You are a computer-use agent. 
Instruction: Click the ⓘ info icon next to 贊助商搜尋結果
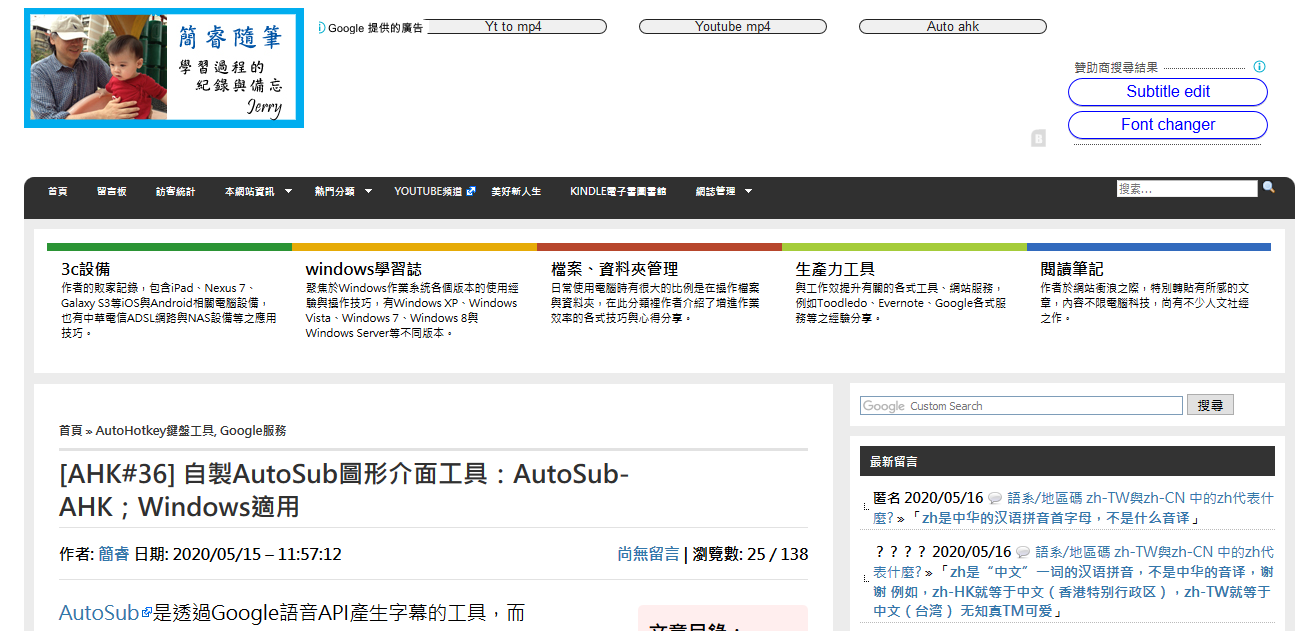pos(1258,65)
